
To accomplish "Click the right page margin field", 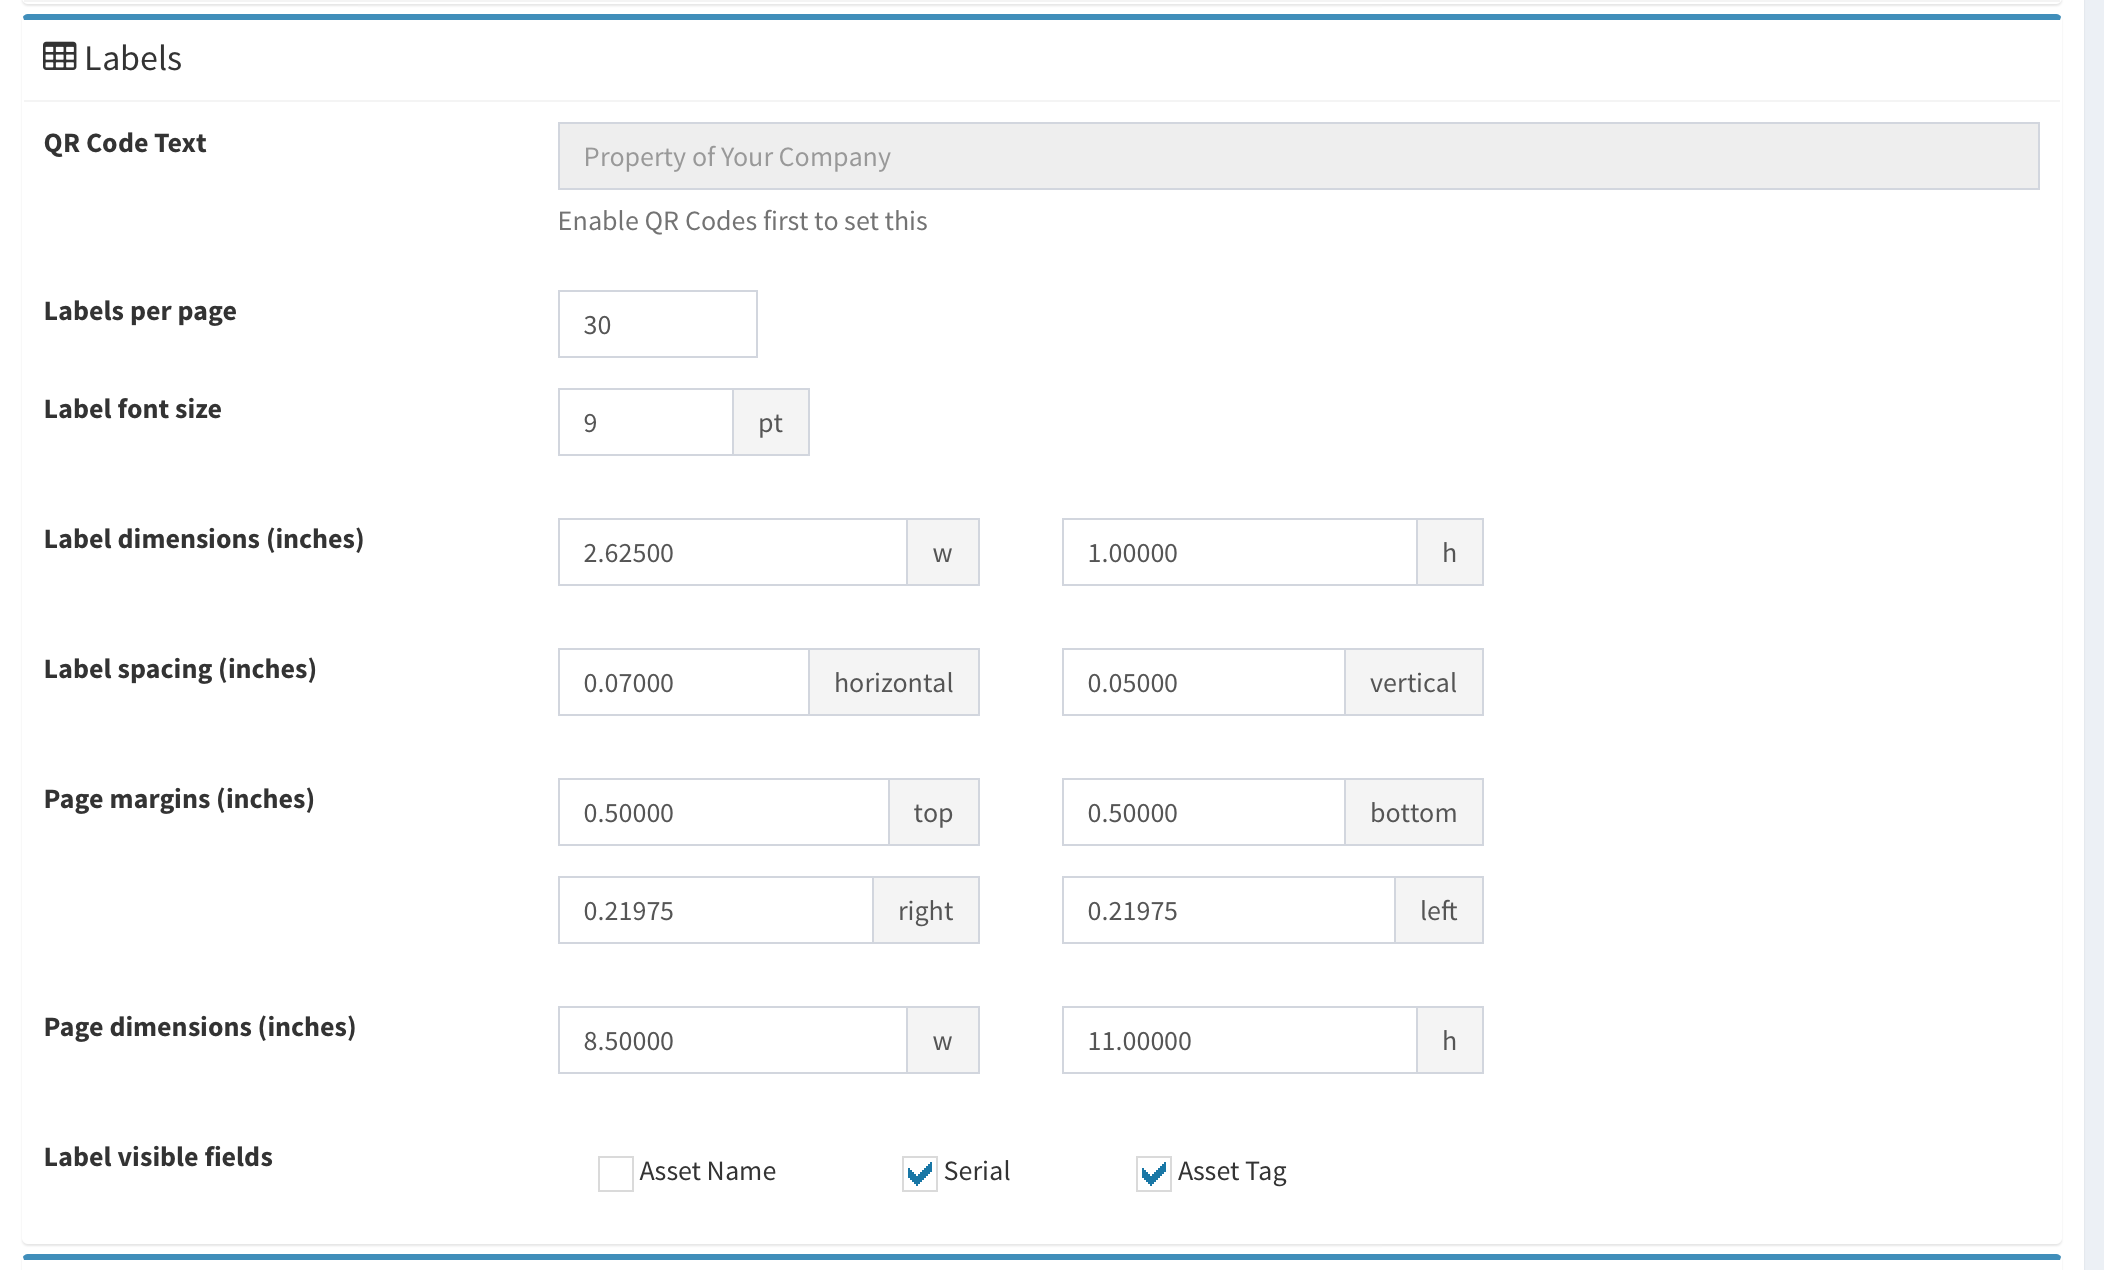I will [715, 910].
